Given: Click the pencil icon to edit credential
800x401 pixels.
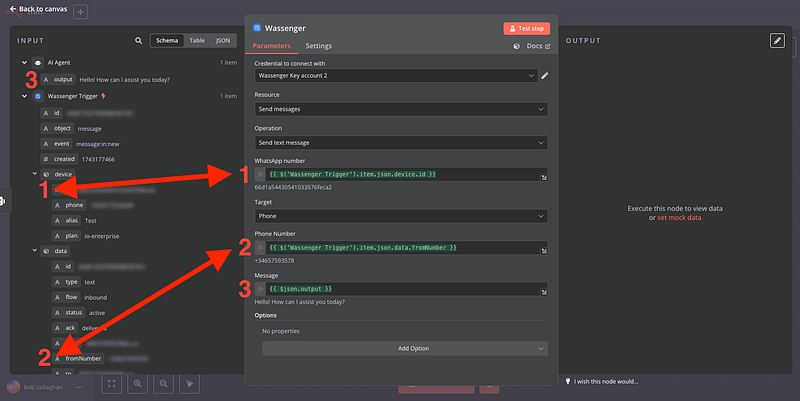Looking at the screenshot, I should tap(545, 75).
